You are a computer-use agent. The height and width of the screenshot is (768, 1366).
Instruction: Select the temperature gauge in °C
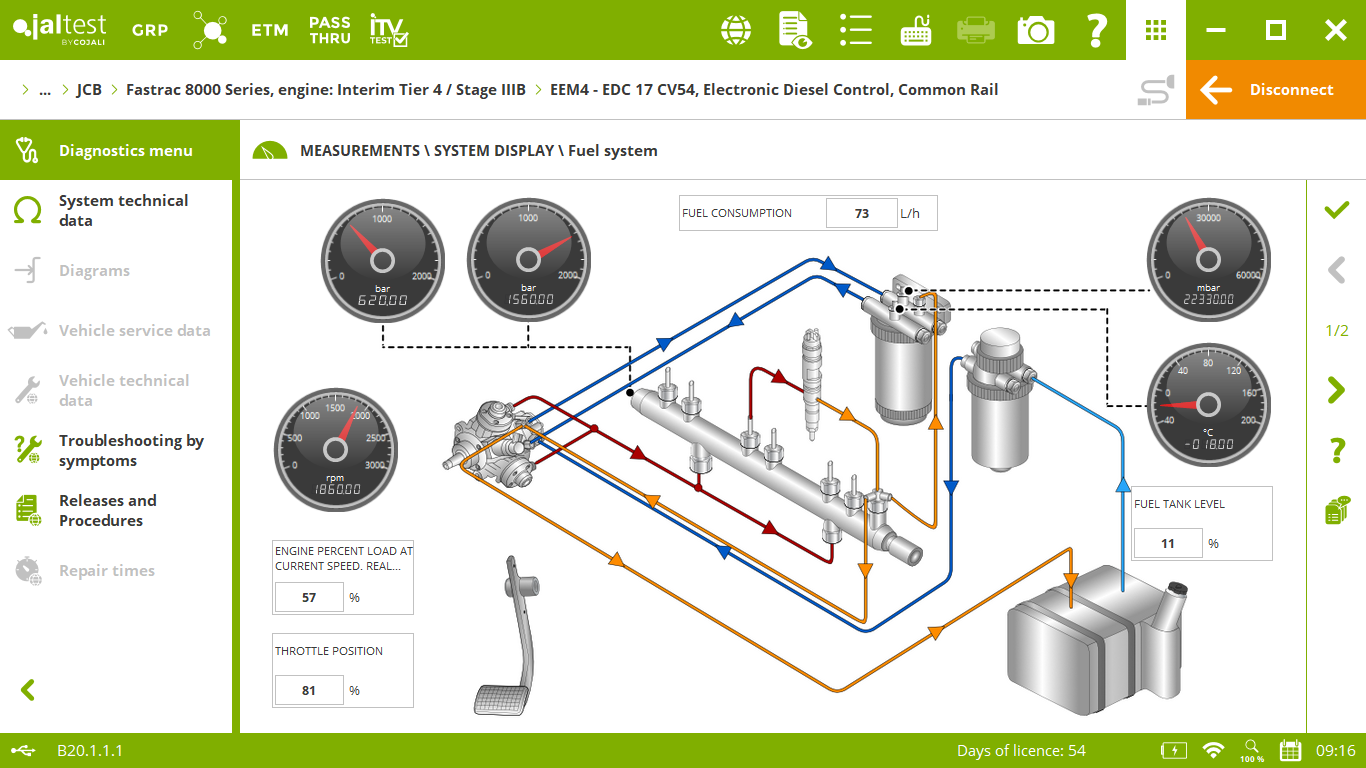tap(1208, 405)
